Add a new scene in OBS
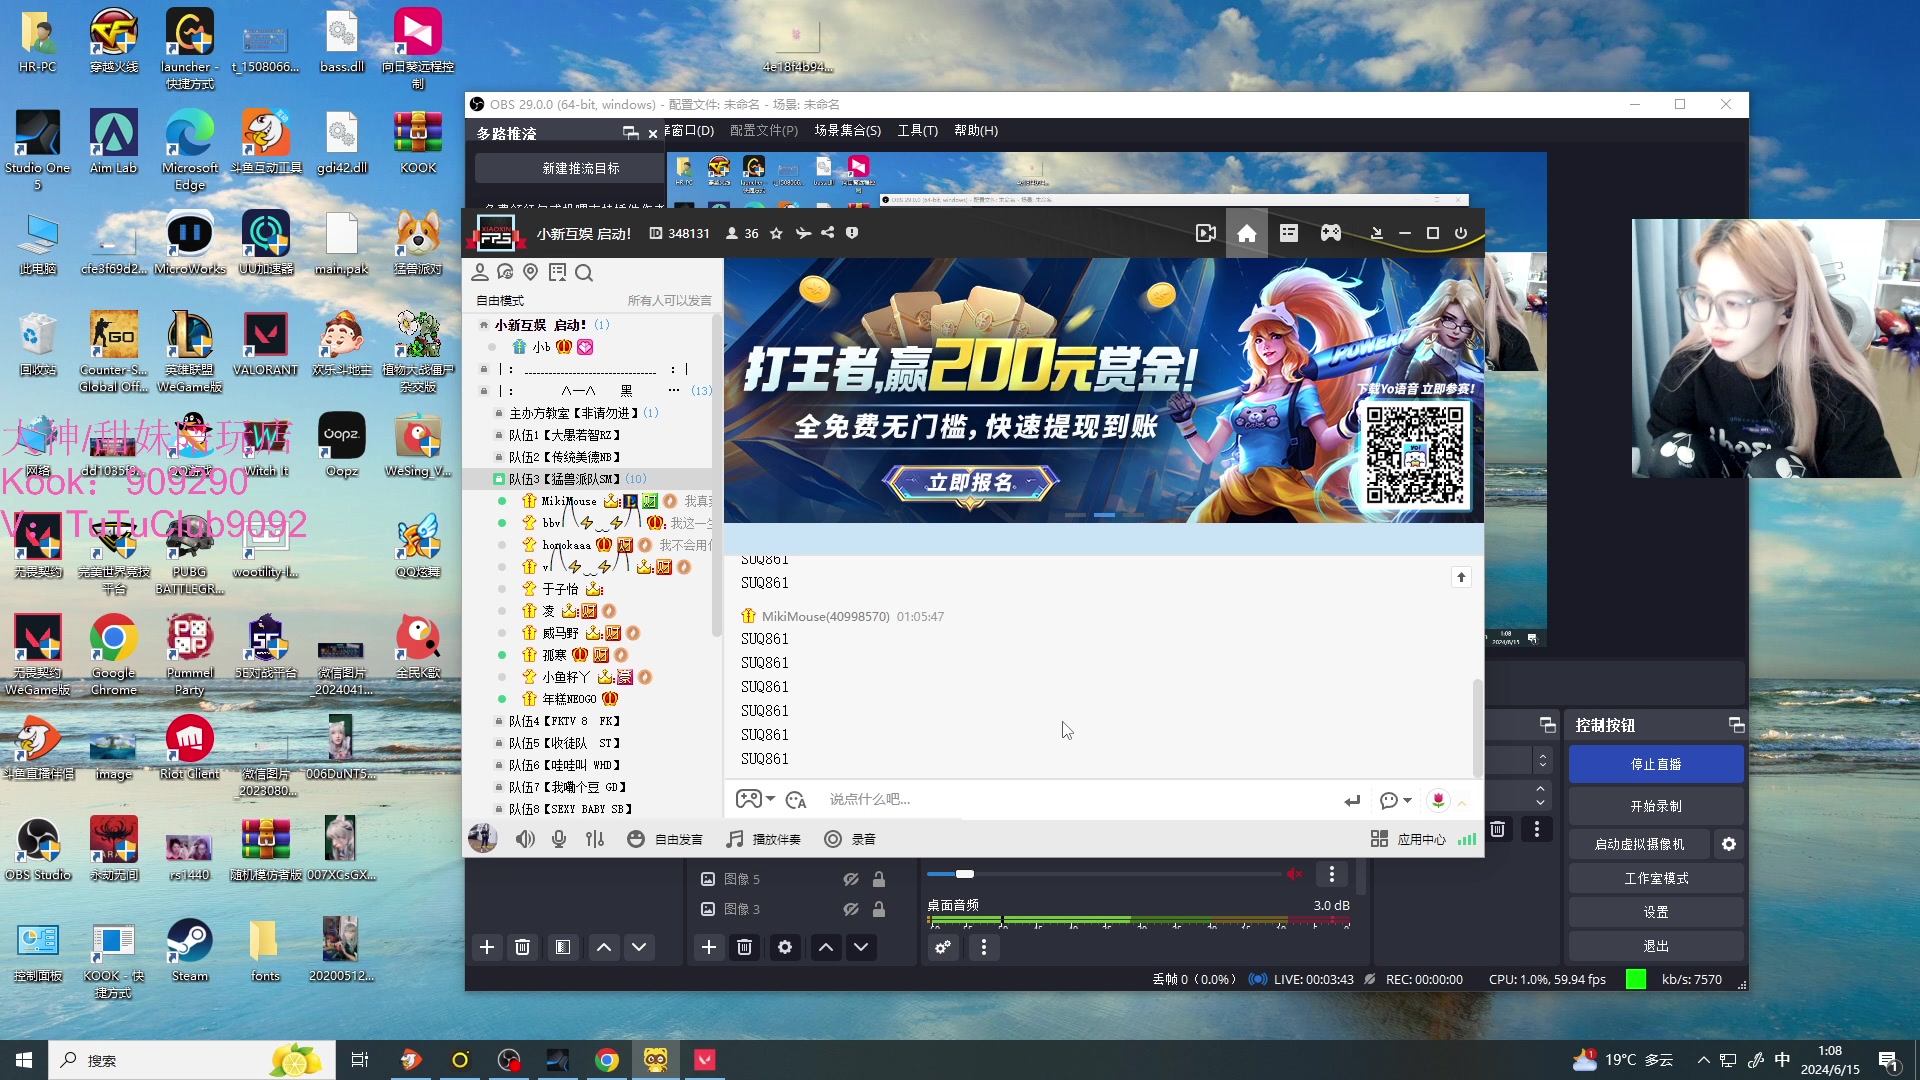Screen dimensions: 1920x1080 (487, 947)
